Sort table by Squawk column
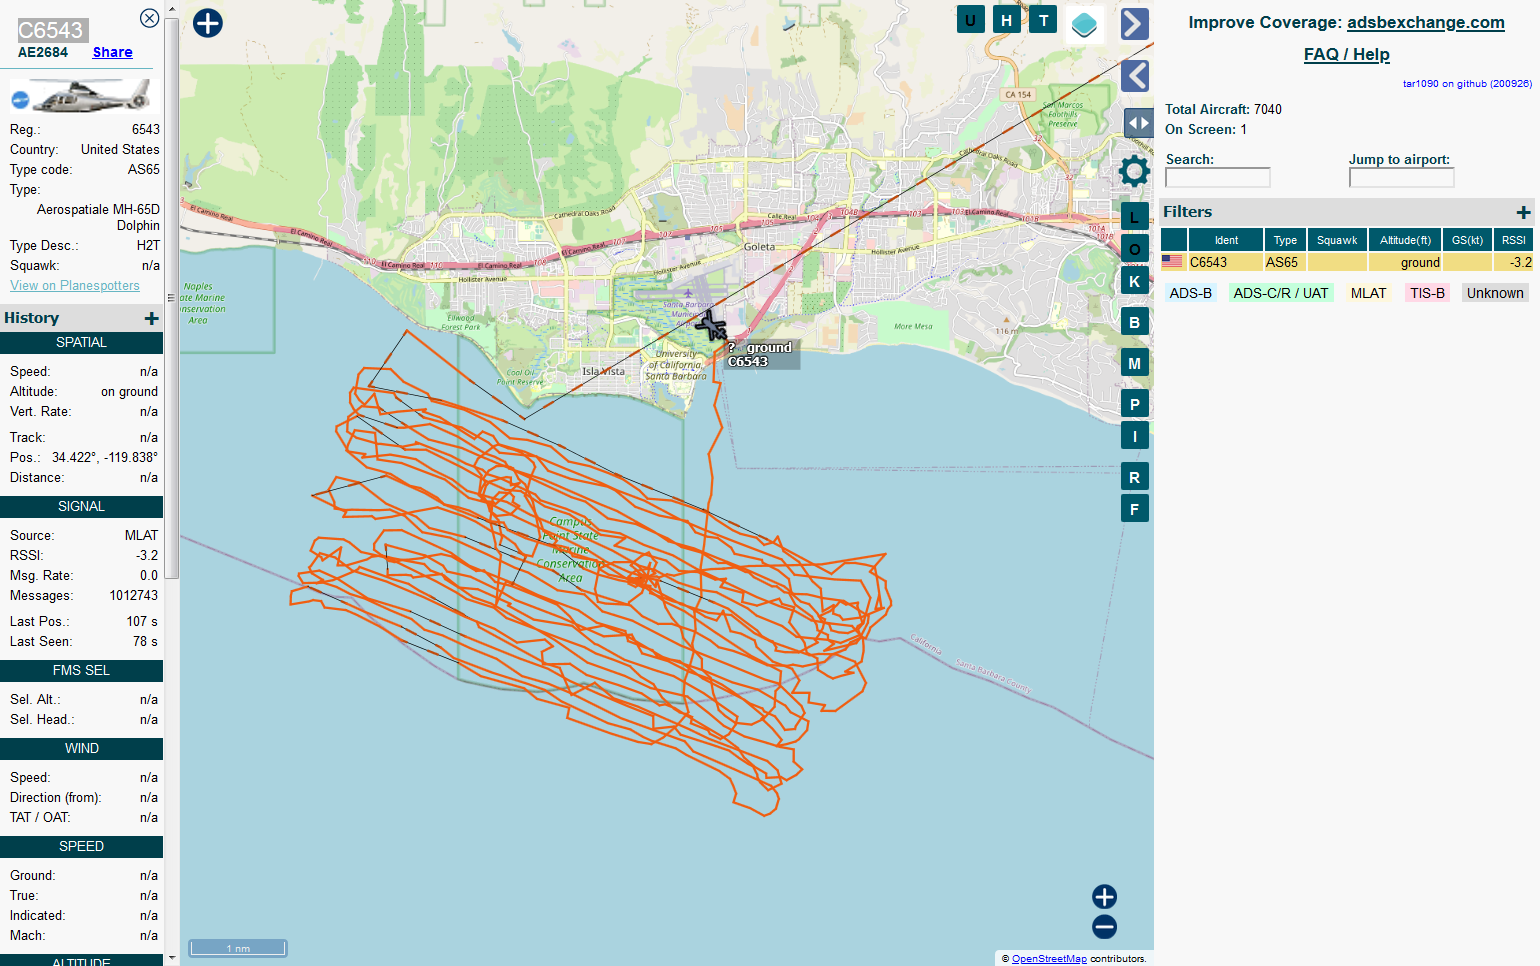The width and height of the screenshot is (1540, 966). (x=1337, y=240)
